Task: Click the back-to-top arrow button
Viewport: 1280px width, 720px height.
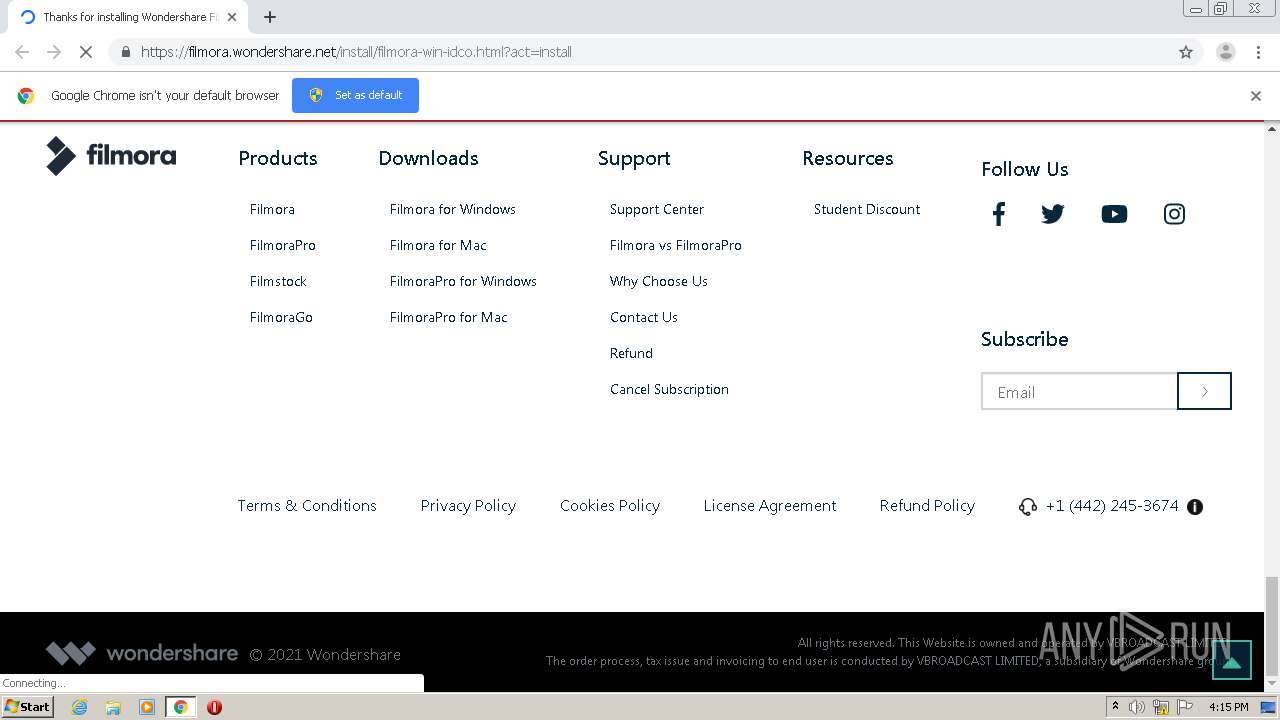Action: pos(1231,660)
